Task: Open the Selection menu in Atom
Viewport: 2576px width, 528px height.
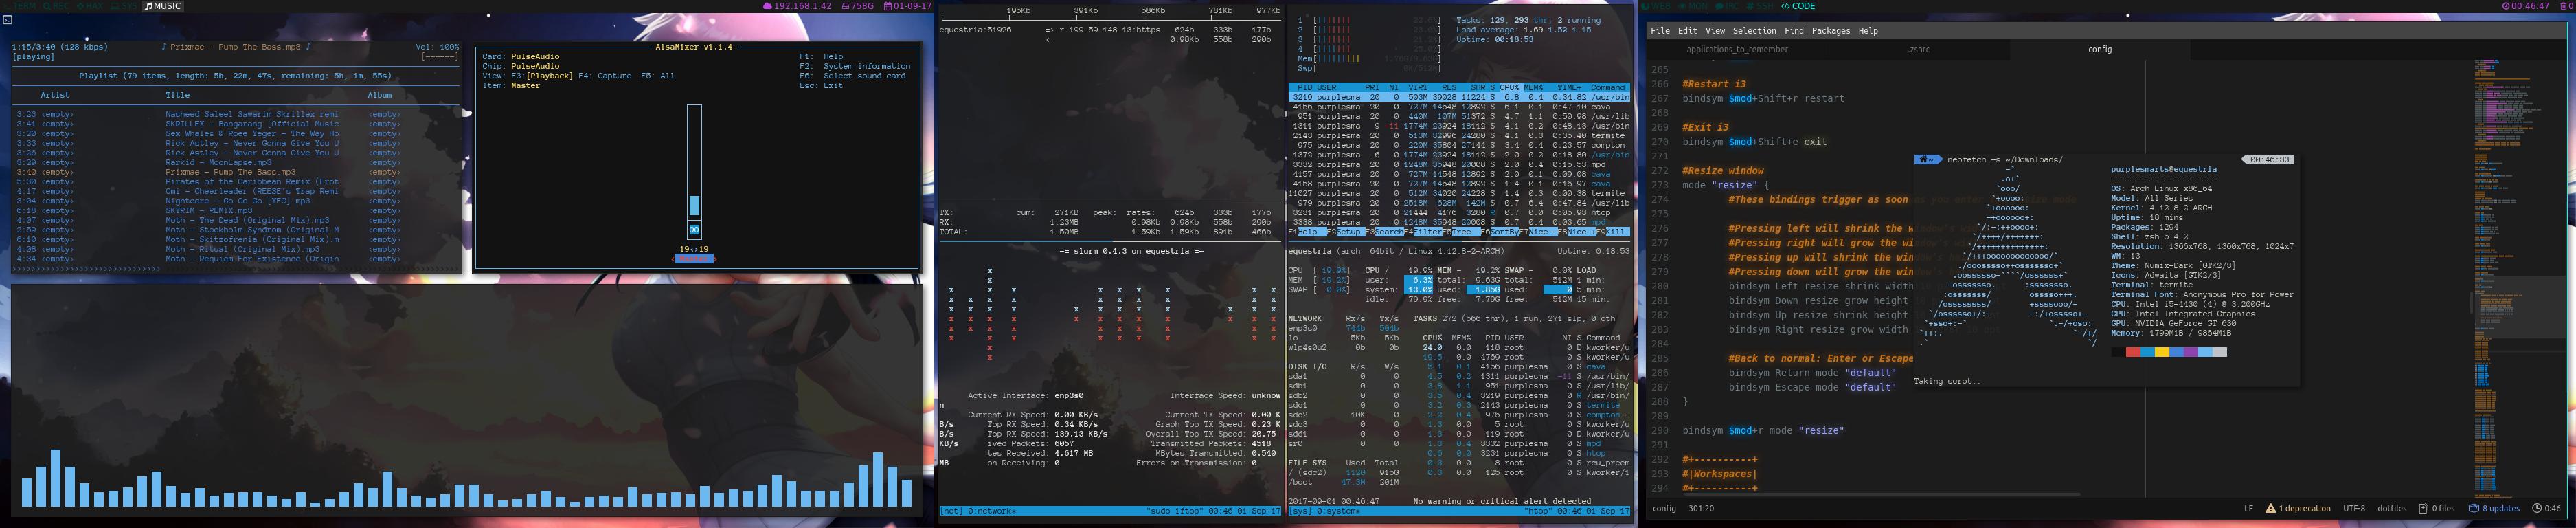Action: pos(1754,31)
